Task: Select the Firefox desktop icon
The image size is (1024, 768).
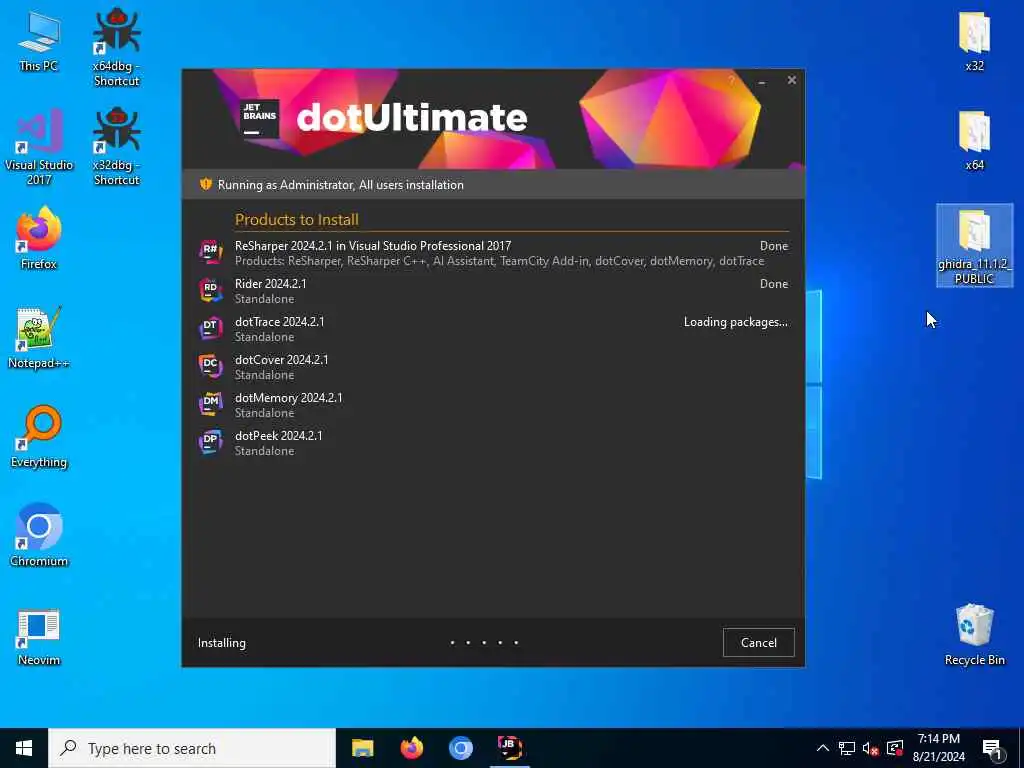Action: [39, 238]
